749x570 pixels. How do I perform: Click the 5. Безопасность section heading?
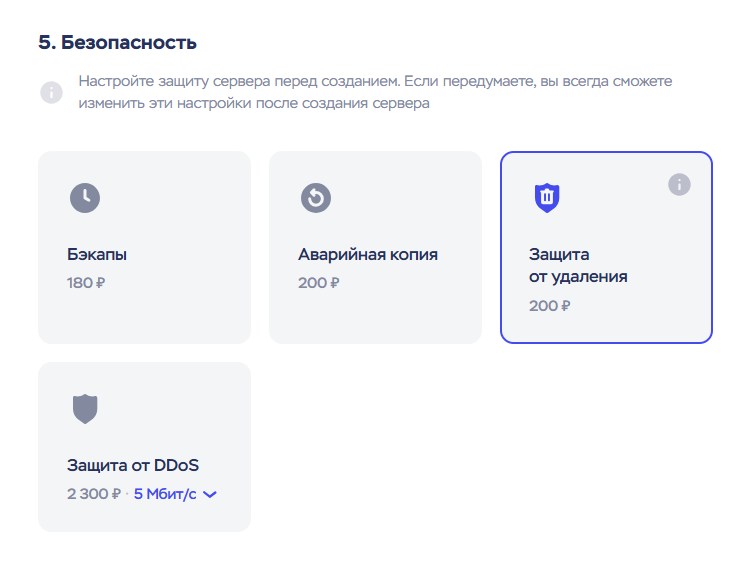click(117, 42)
